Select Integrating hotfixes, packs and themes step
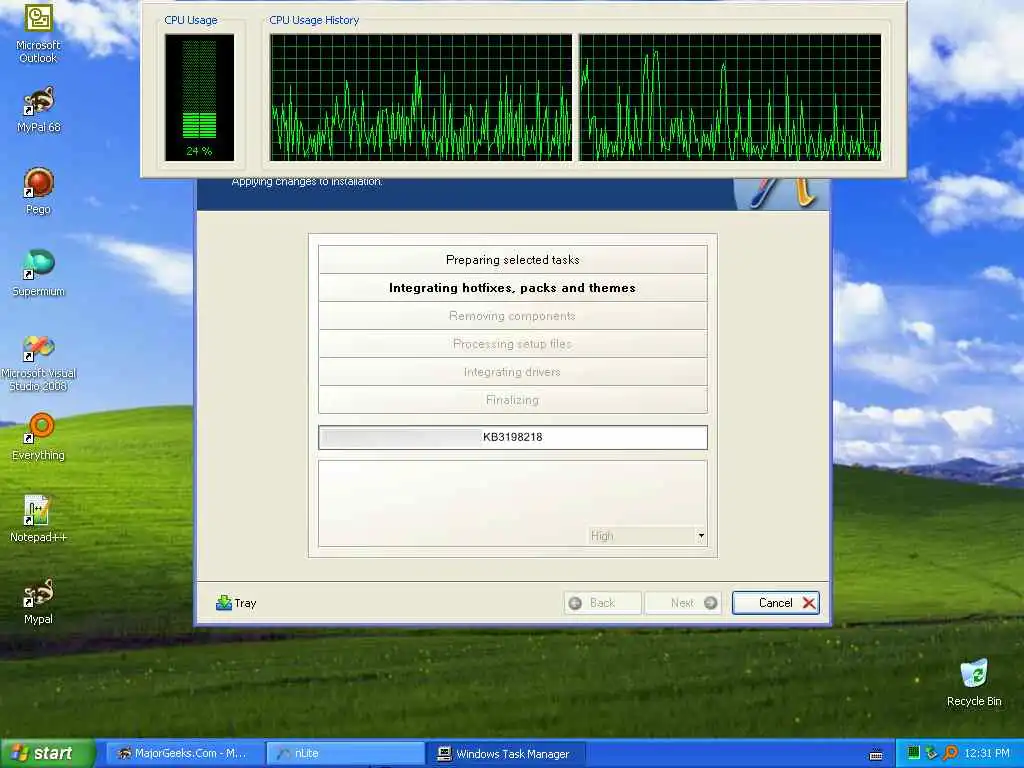The height and width of the screenshot is (768, 1024). (513, 288)
